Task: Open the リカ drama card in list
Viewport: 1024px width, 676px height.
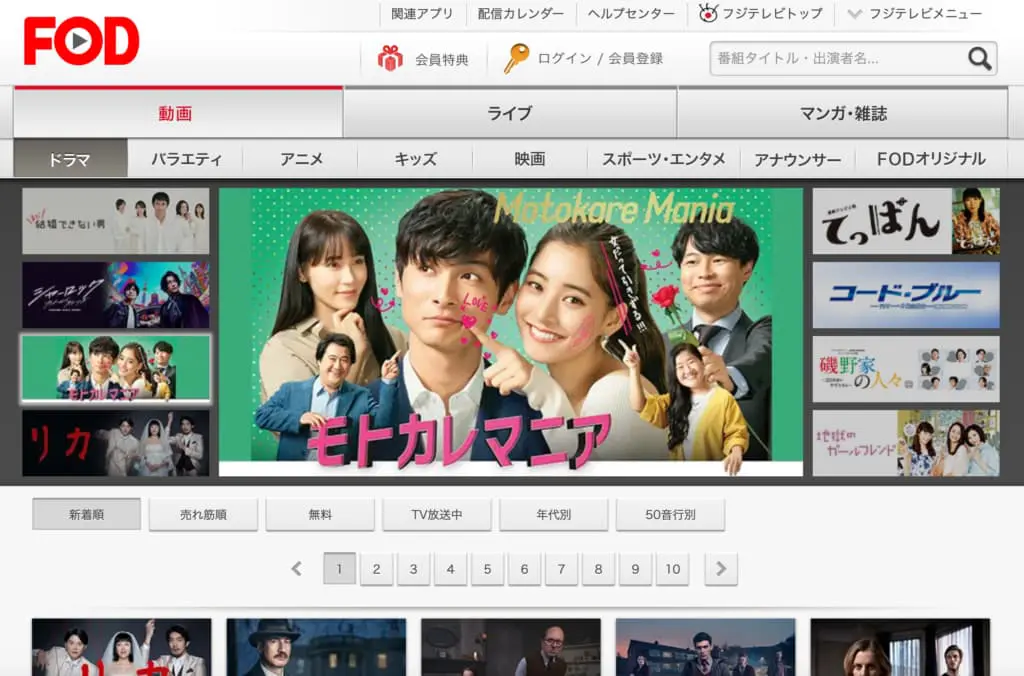Action: [121, 647]
